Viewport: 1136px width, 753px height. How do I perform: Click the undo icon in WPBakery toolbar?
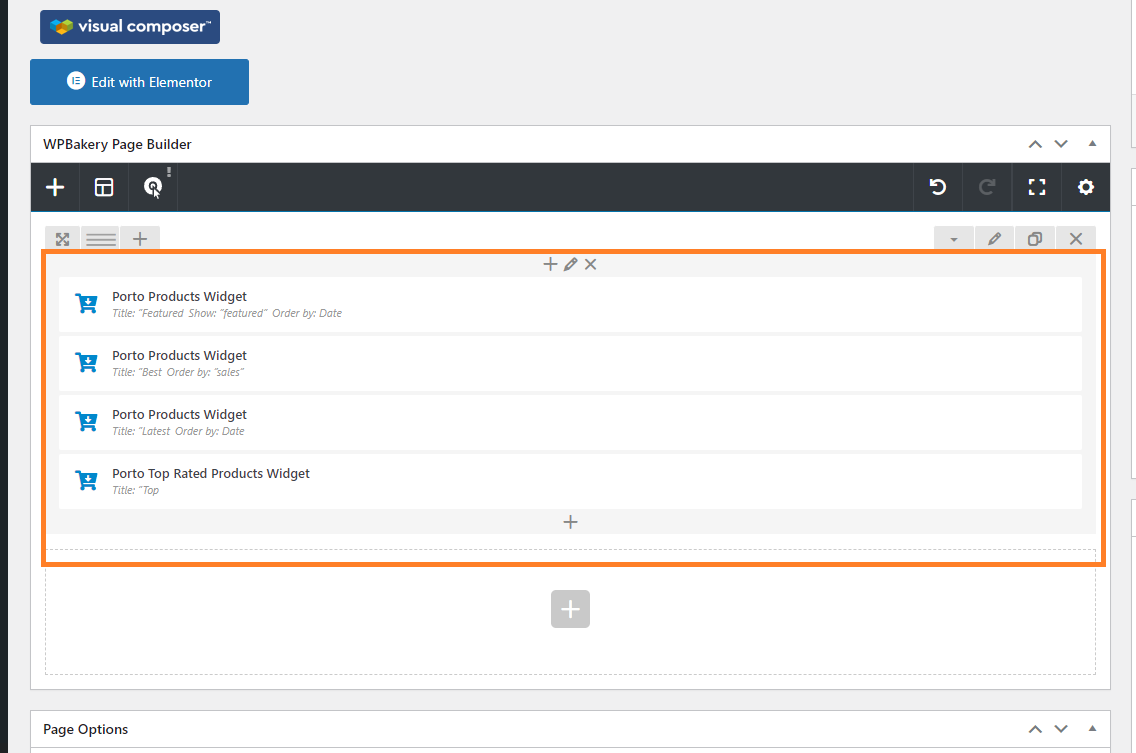pos(937,187)
